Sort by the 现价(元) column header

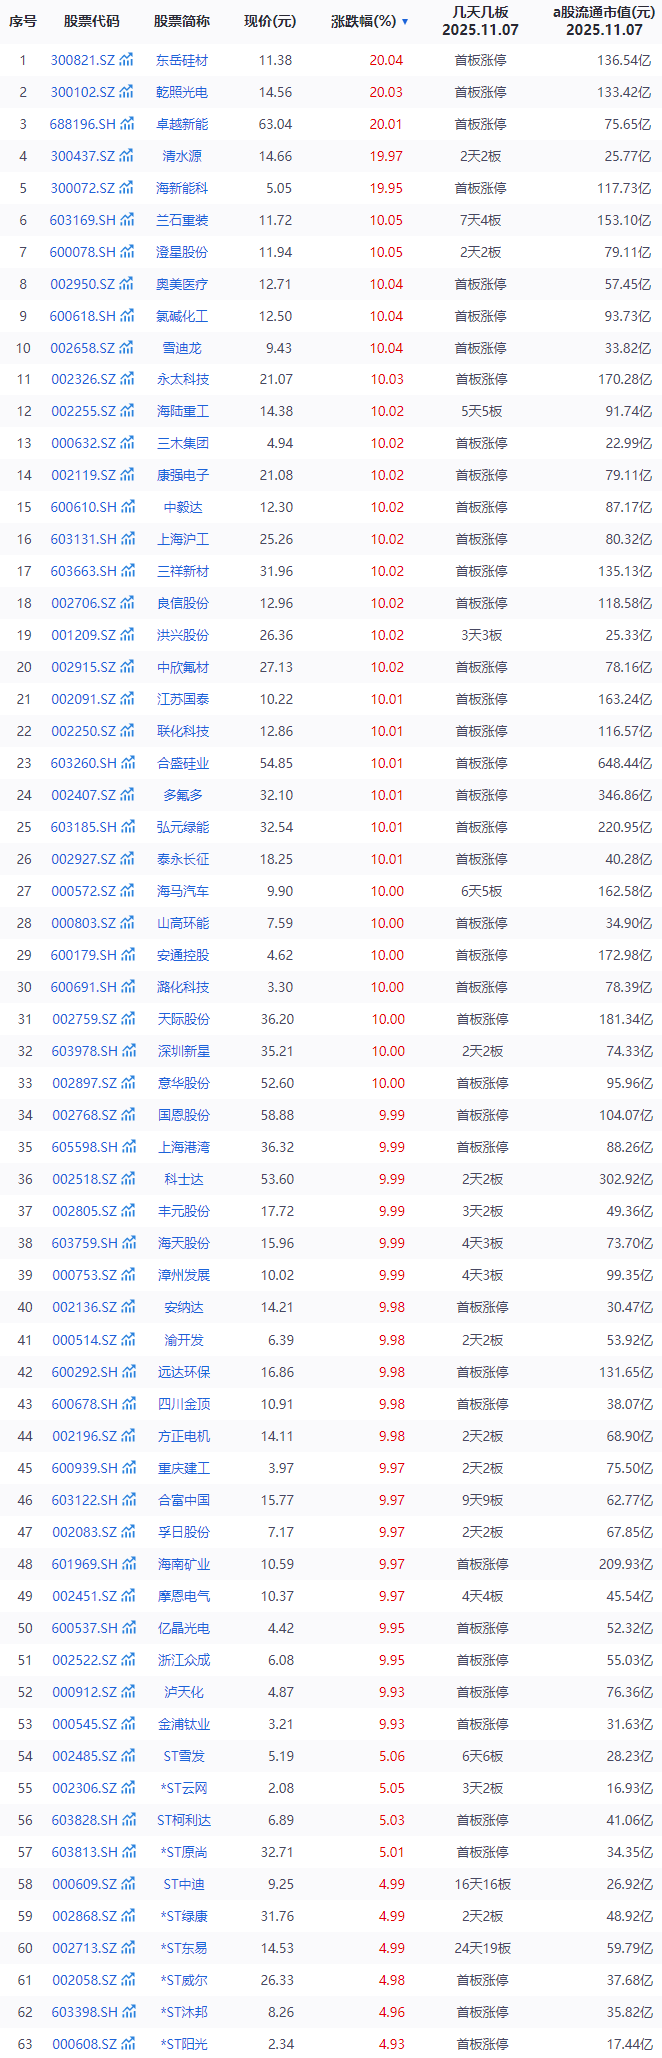point(270,21)
